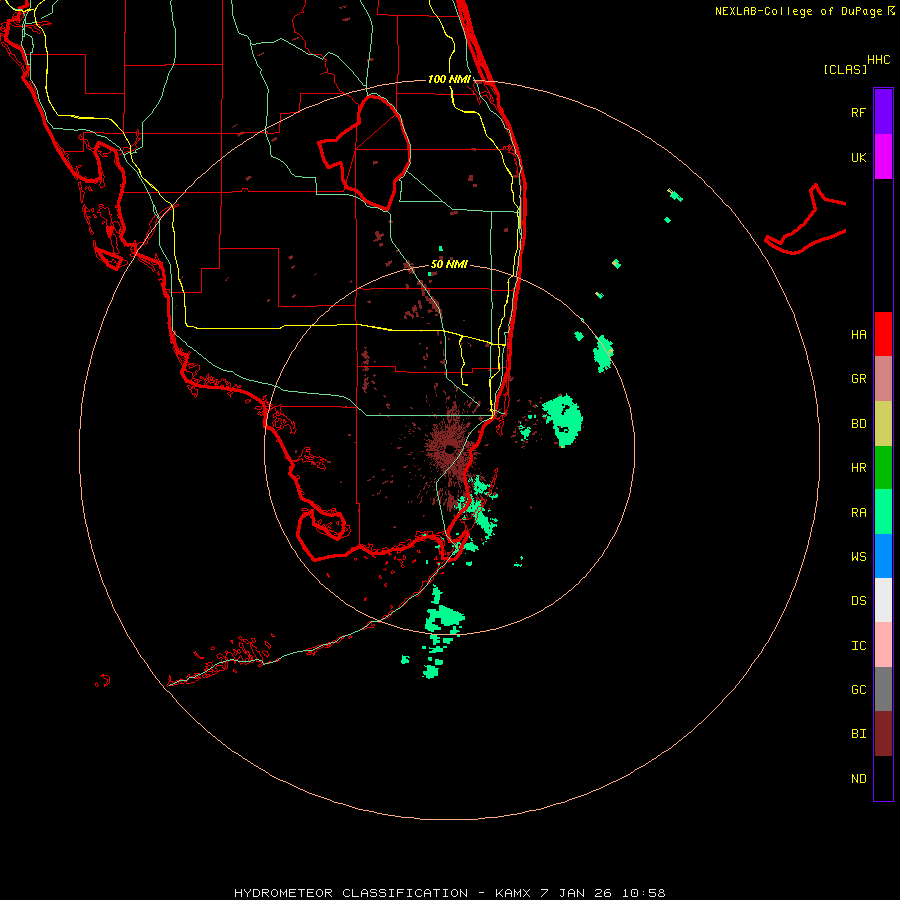
Task: Click the Hydrometeor Classification KAMX title text
Action: [449, 893]
